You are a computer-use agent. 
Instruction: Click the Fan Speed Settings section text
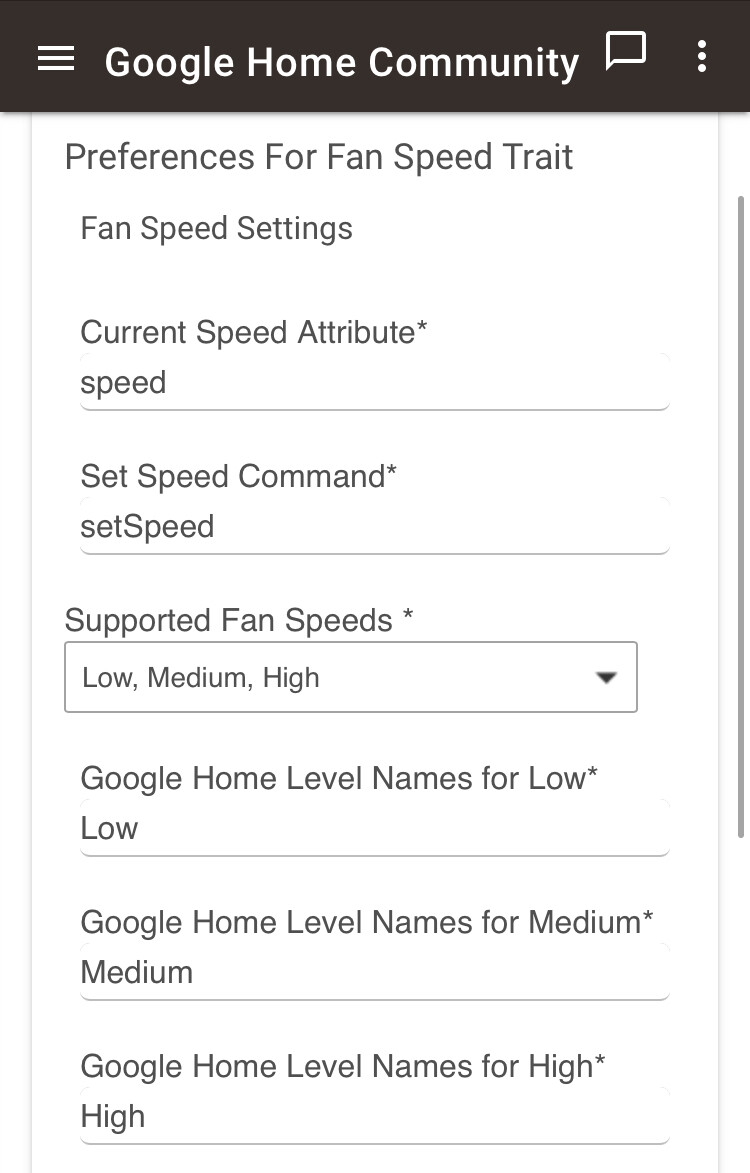(x=216, y=228)
